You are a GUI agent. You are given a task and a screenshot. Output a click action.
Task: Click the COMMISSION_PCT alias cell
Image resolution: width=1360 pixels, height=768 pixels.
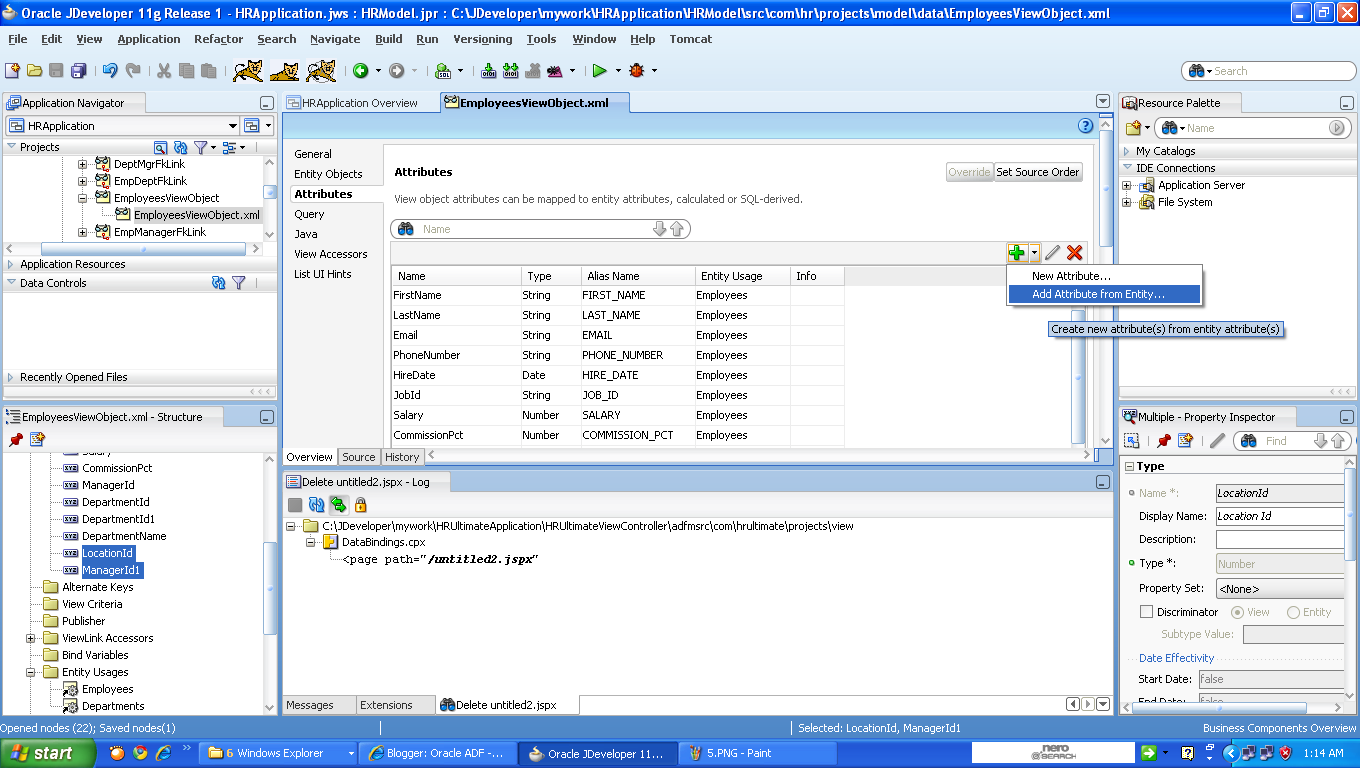point(638,435)
